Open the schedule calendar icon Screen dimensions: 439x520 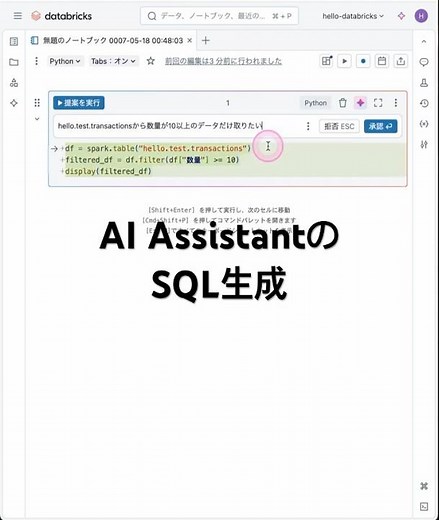pos(382,61)
